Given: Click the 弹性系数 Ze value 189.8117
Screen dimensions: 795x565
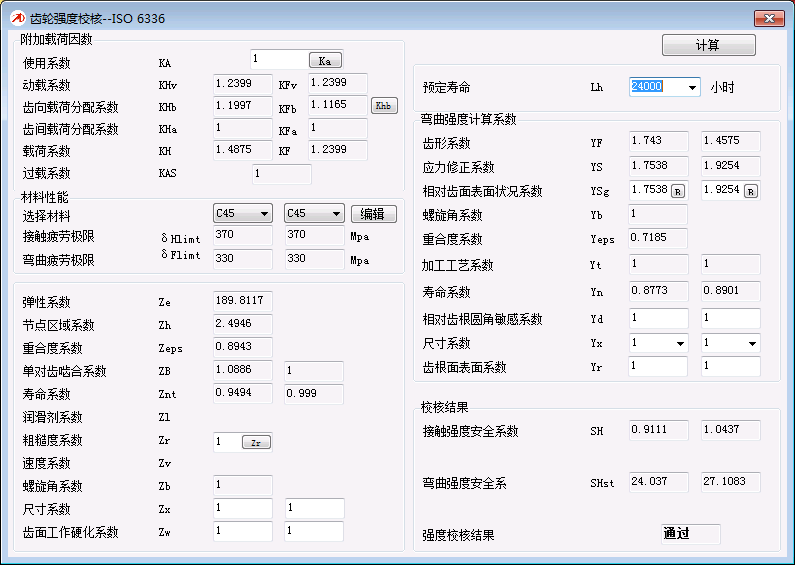Looking at the screenshot, I should point(243,301).
